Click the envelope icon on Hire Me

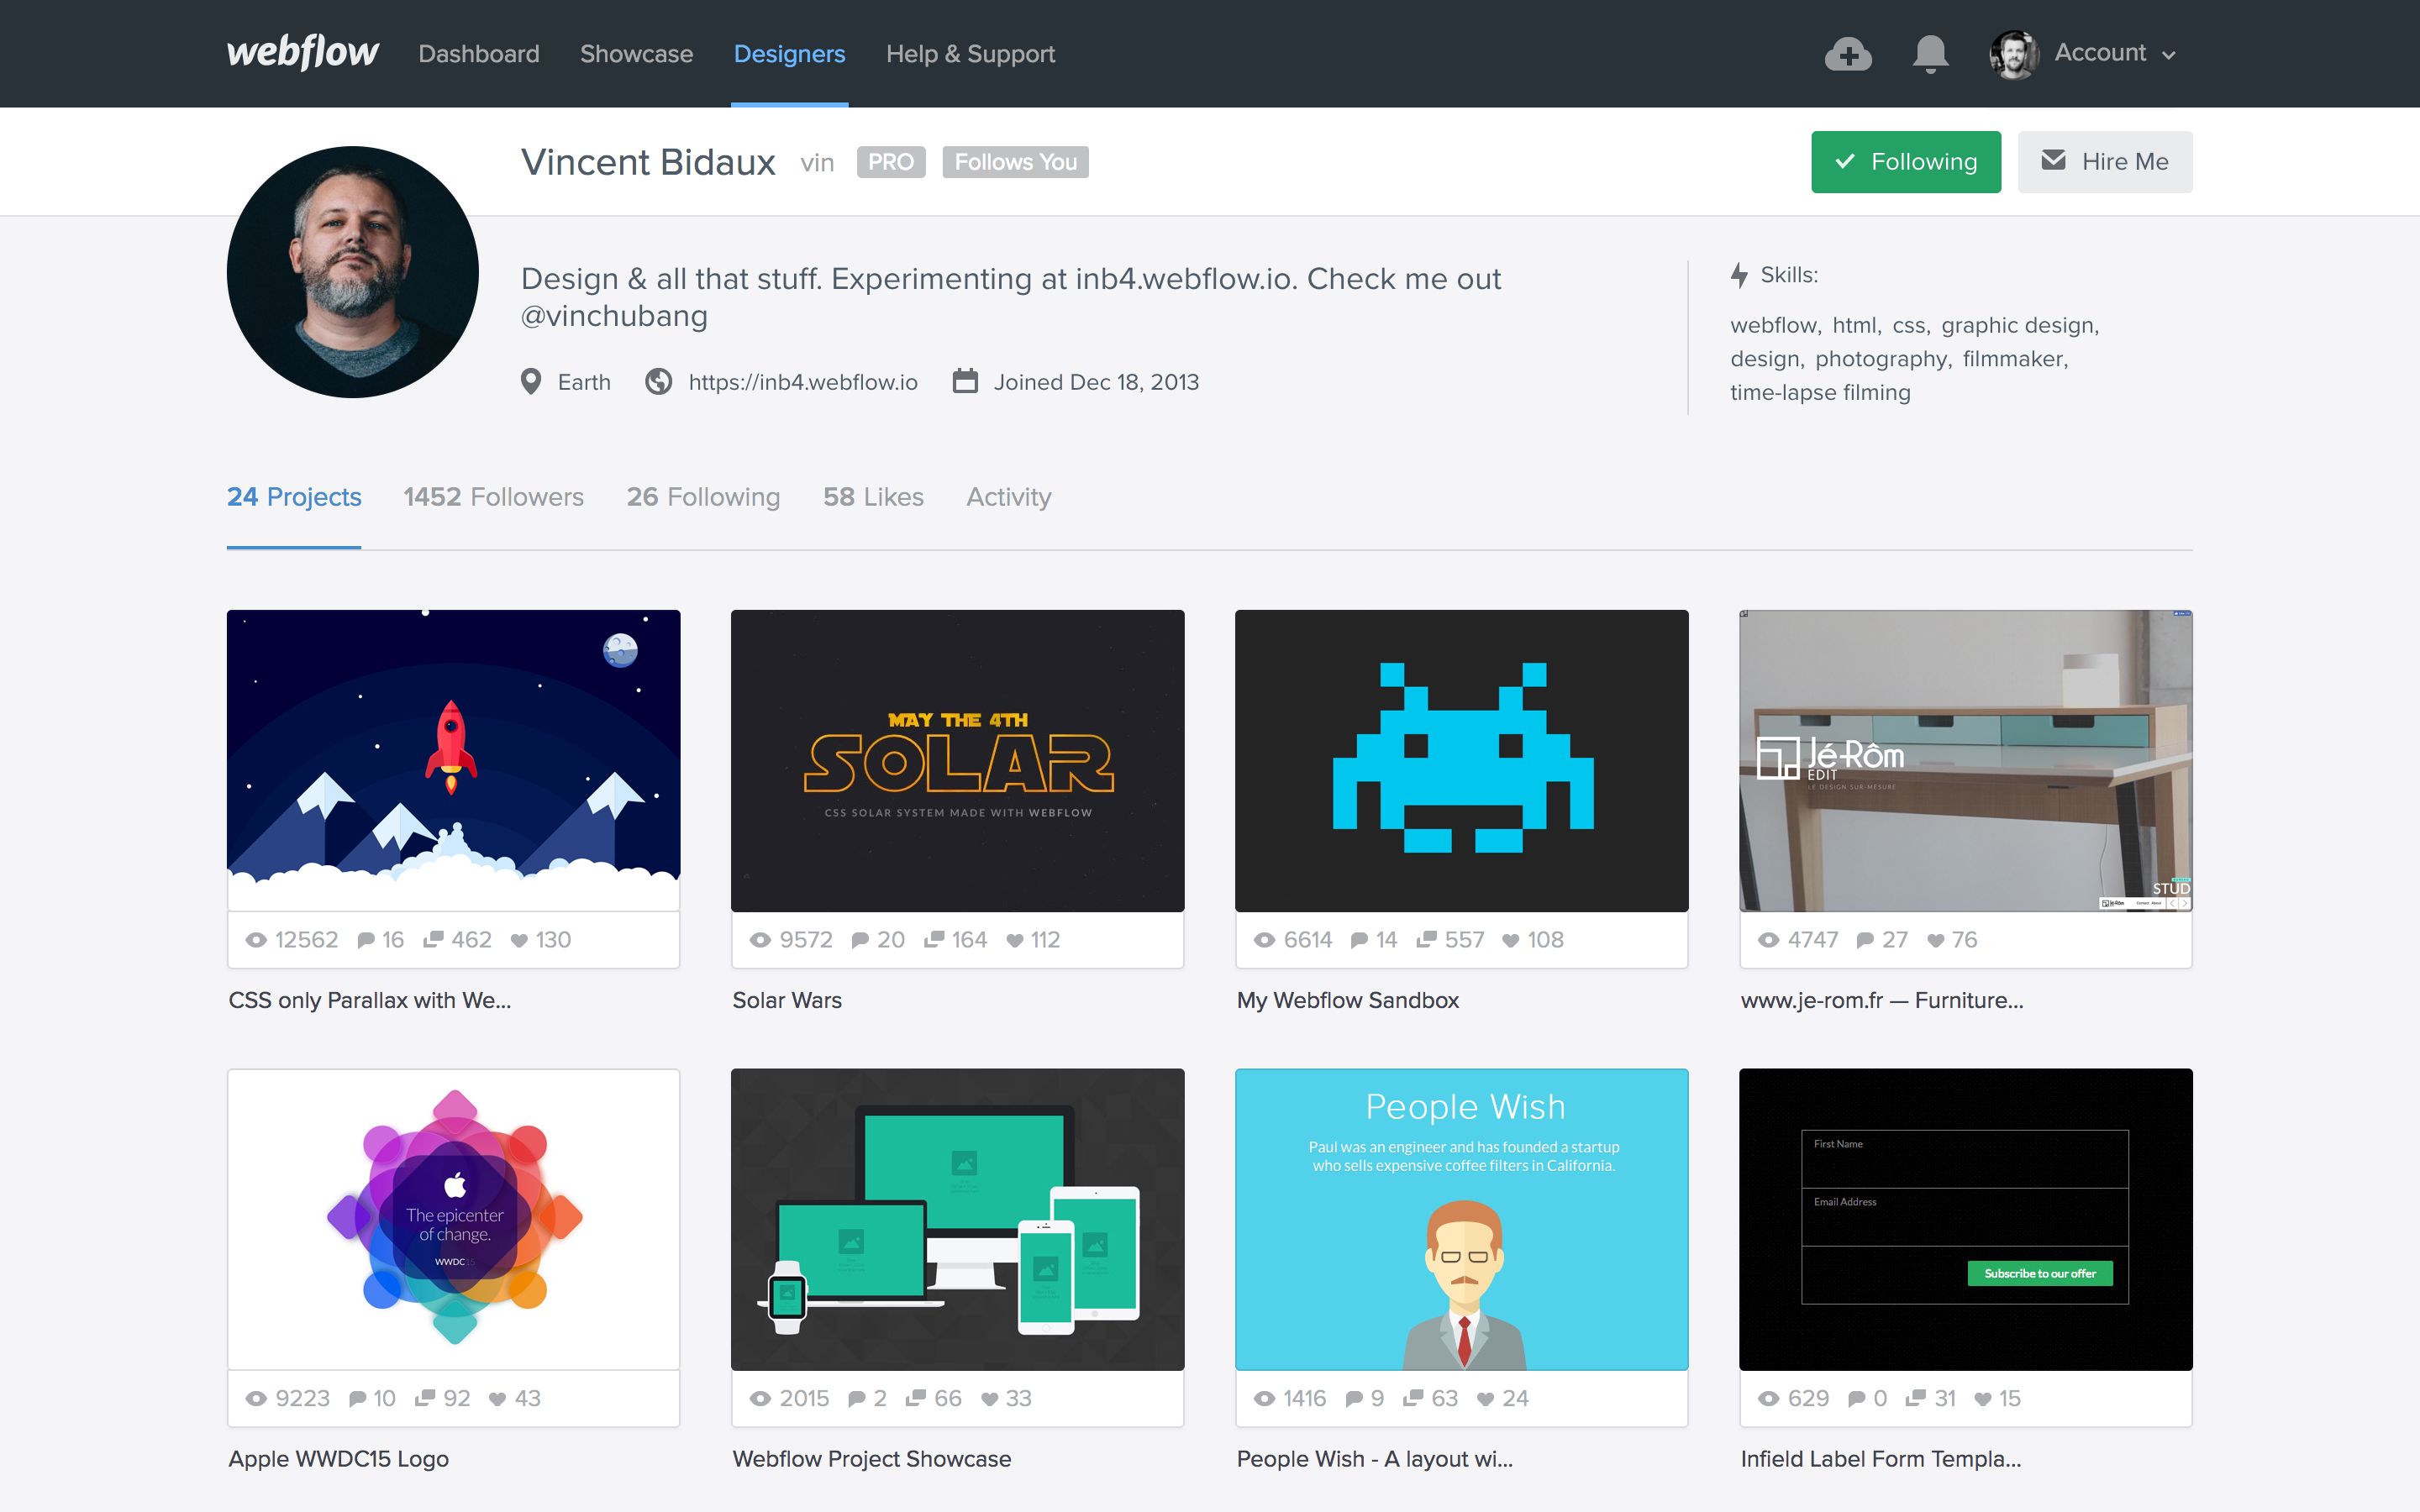click(x=2053, y=161)
